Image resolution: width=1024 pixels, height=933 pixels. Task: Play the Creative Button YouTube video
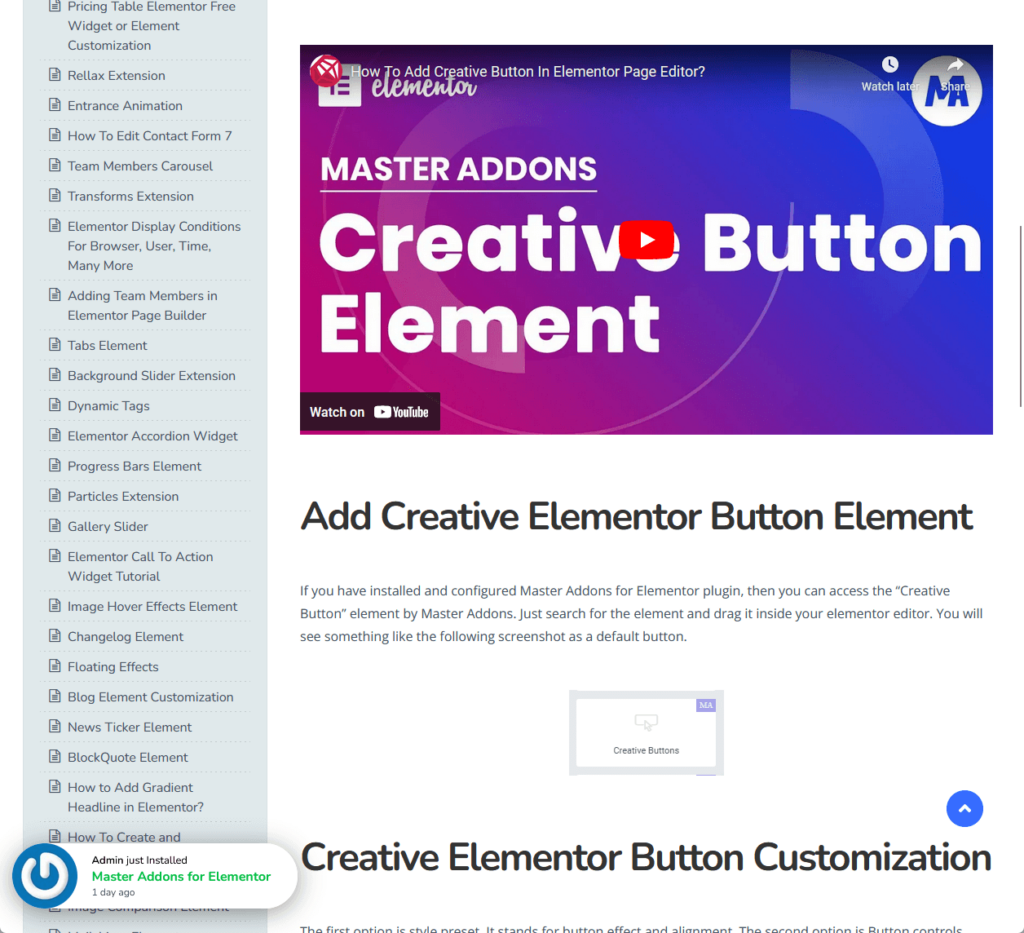(646, 240)
